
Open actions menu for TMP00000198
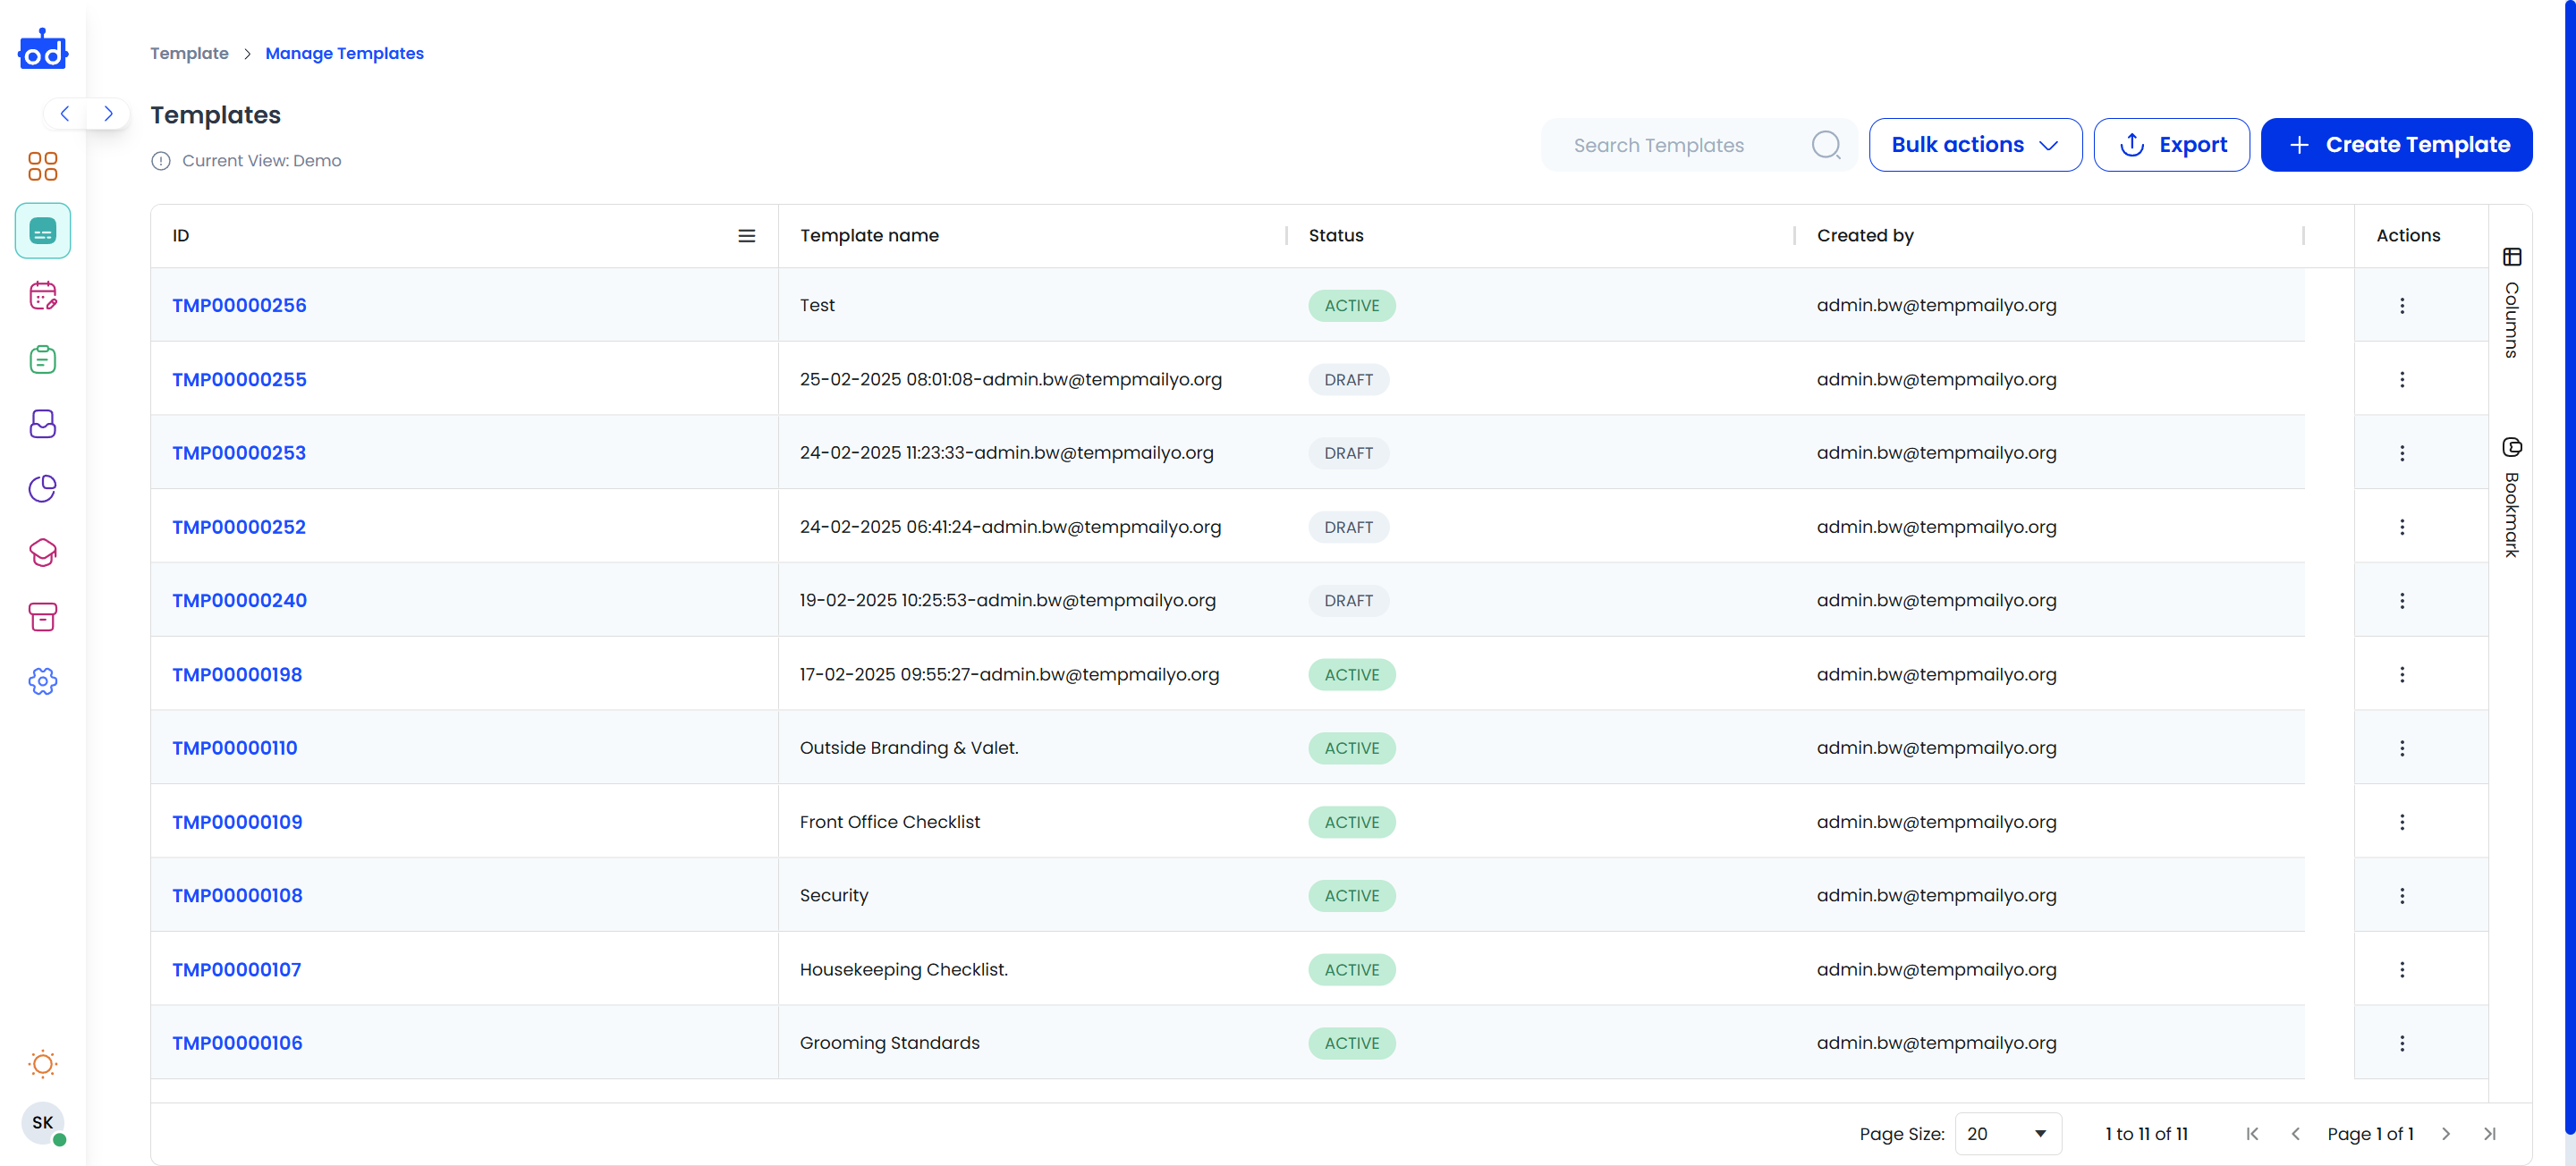(2402, 675)
